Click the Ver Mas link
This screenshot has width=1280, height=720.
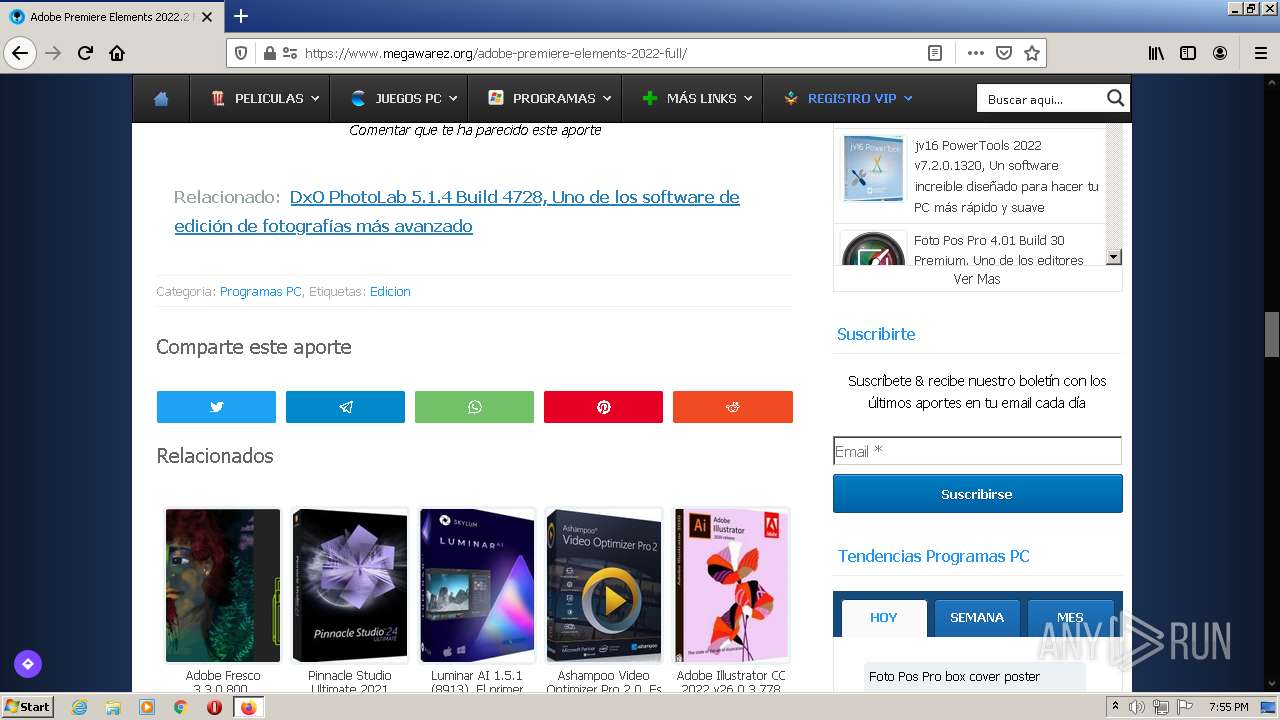(977, 279)
